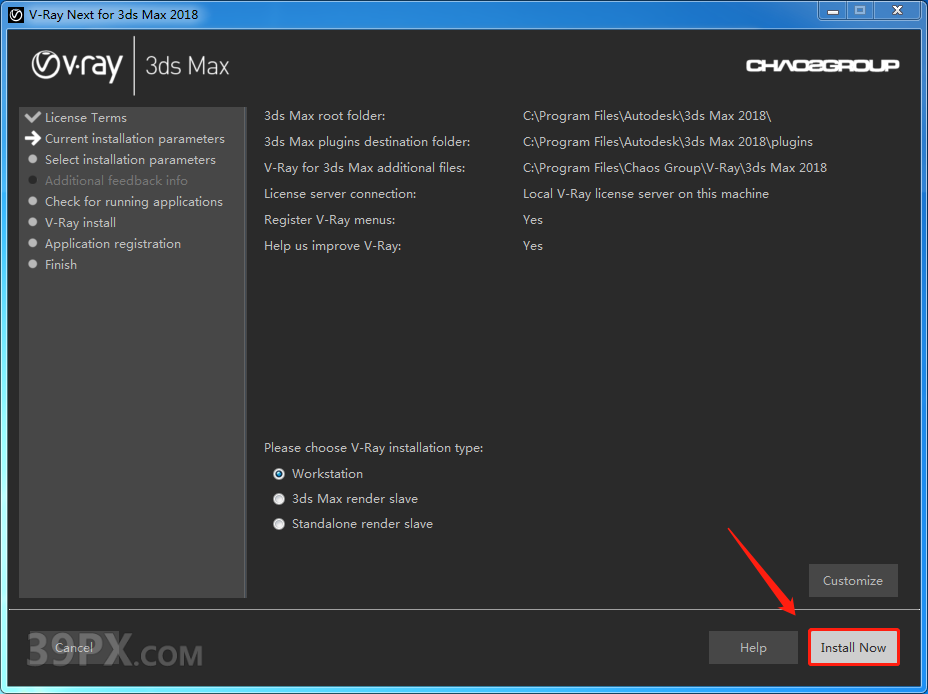Select Finish step in sidebar
The width and height of the screenshot is (928, 694).
click(61, 264)
